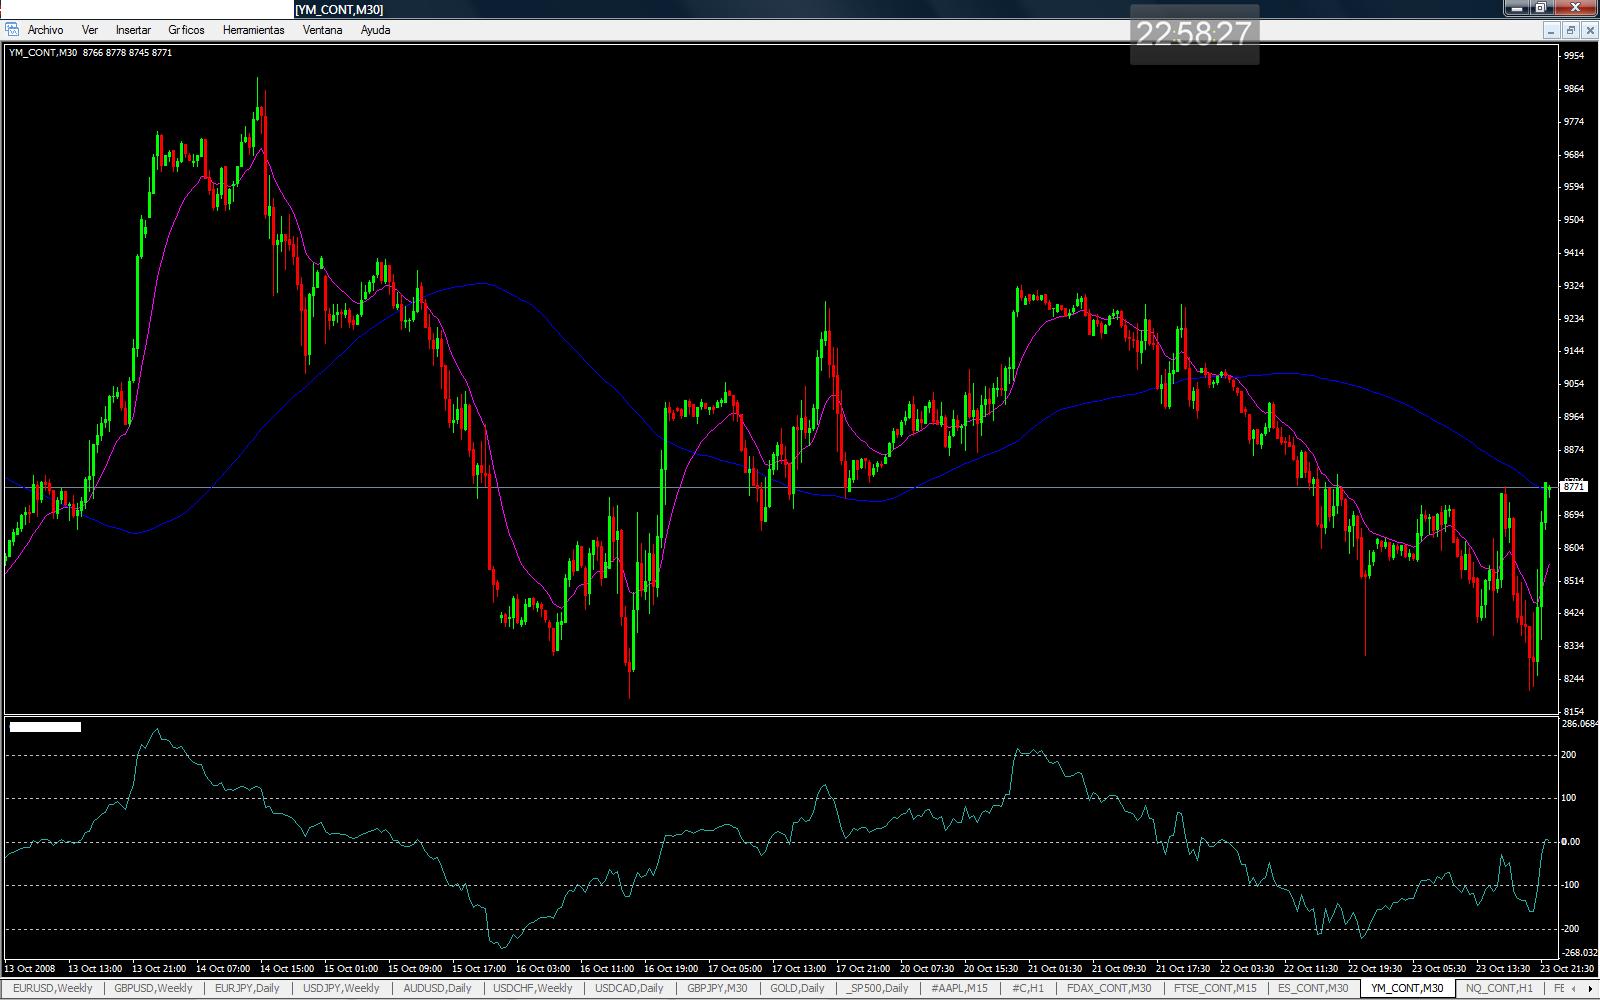Screen dimensions: 1600x1000
Task: Click the chart window icon beside Archivo
Action: [12, 30]
